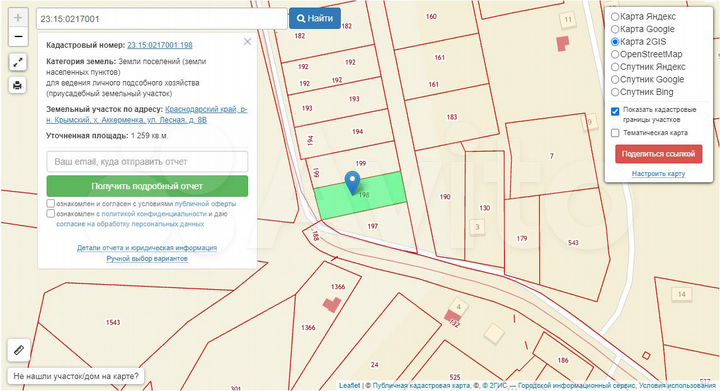The width and height of the screenshot is (720, 391).
Task: Open cadastral number link 23:15:0217001:198
Action: coord(160,45)
